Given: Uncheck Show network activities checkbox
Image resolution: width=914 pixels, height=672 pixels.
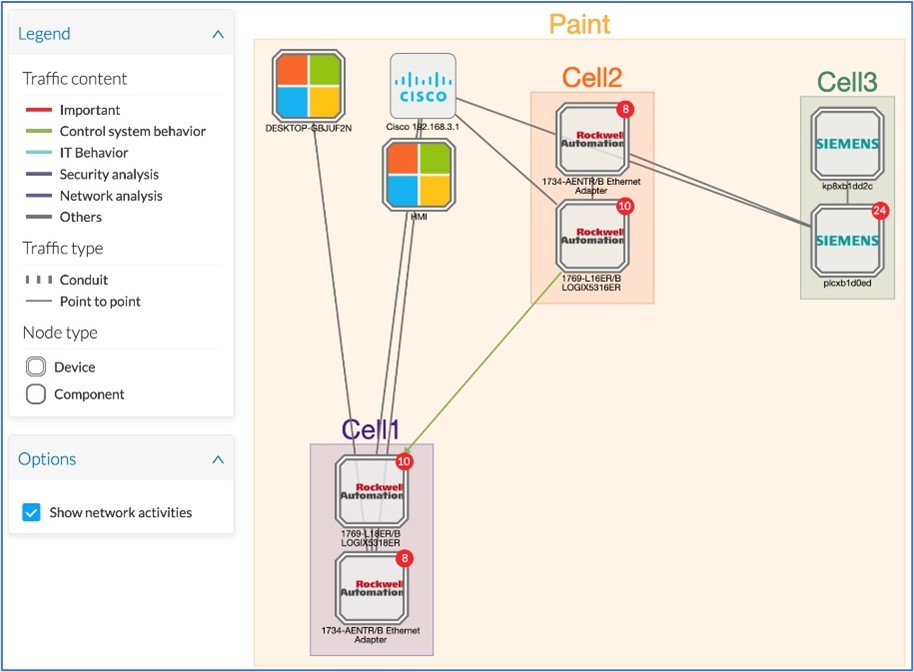Looking at the screenshot, I should [x=31, y=512].
